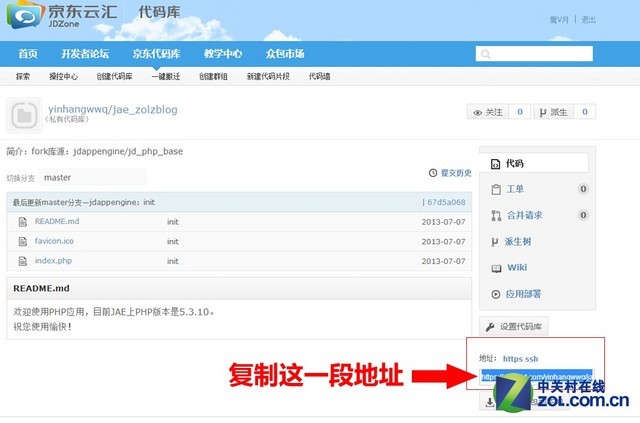Open the README.md file link
The height and width of the screenshot is (423, 640).
57,221
